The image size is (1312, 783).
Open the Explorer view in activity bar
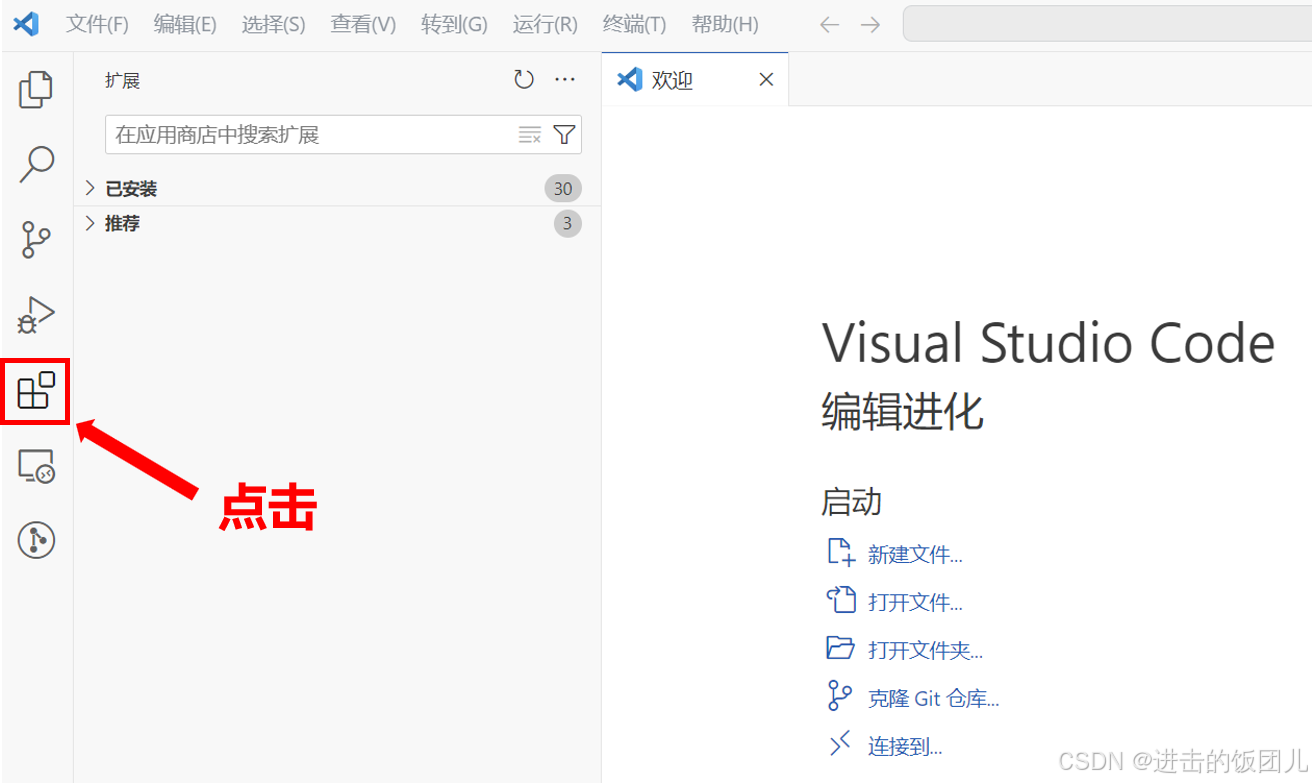[x=36, y=90]
